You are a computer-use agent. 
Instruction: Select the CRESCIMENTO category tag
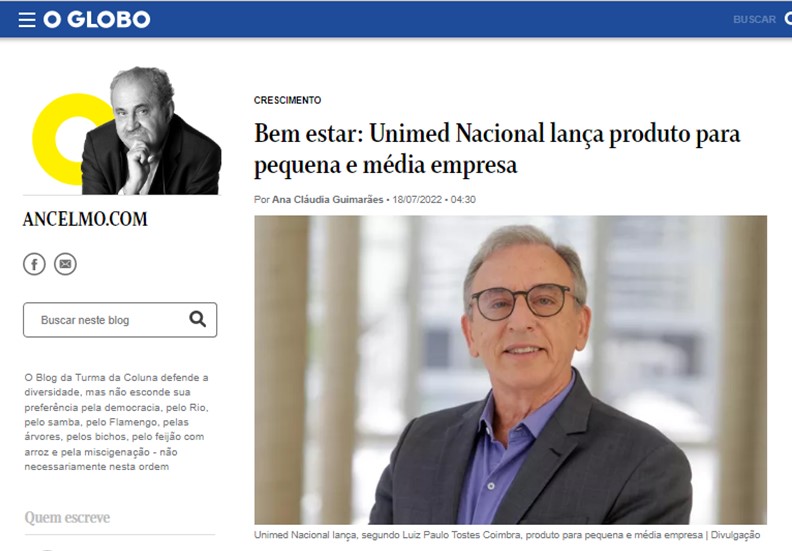pos(287,100)
